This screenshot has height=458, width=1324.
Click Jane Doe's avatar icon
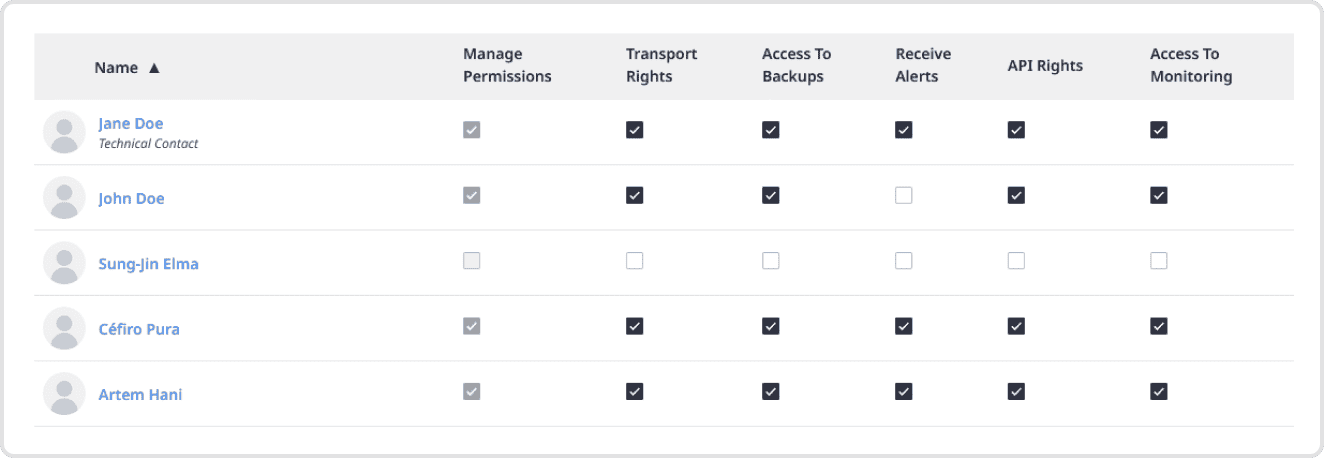click(64, 132)
